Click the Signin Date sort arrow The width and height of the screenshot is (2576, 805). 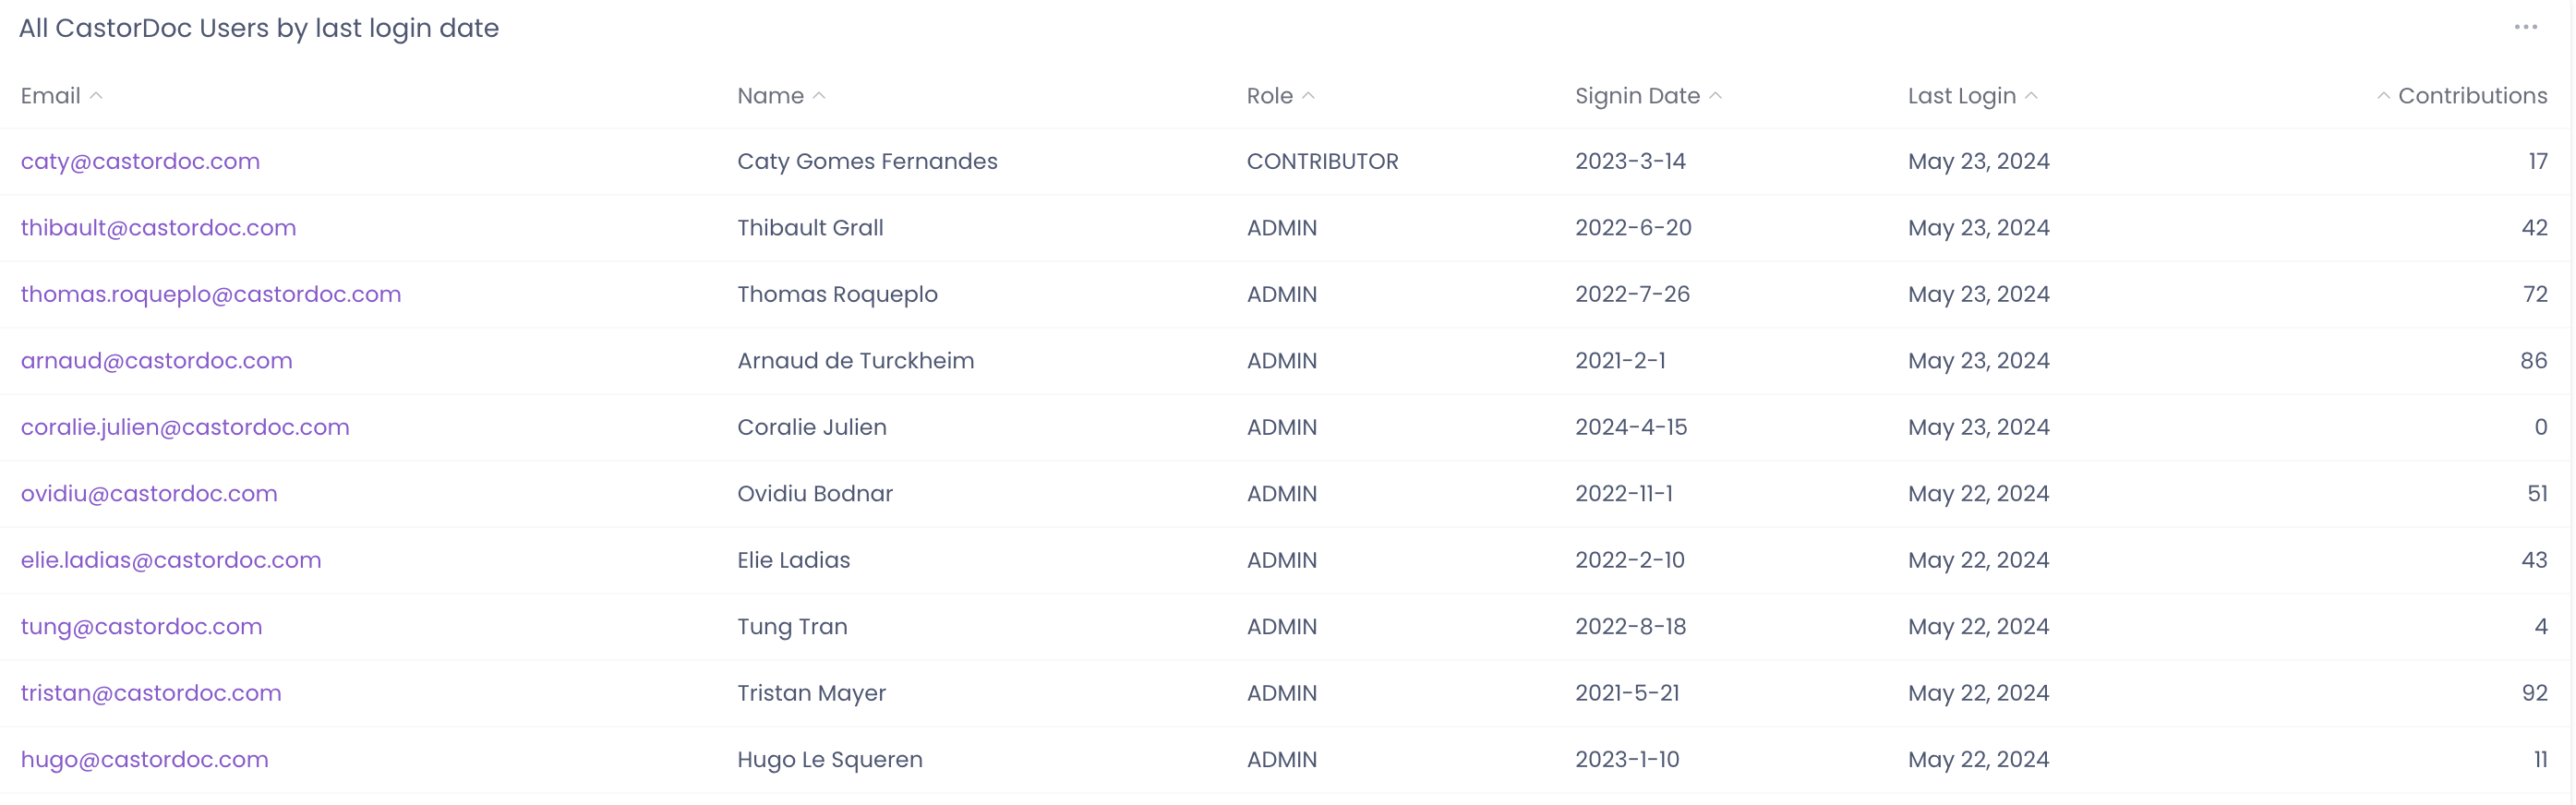1715,96
